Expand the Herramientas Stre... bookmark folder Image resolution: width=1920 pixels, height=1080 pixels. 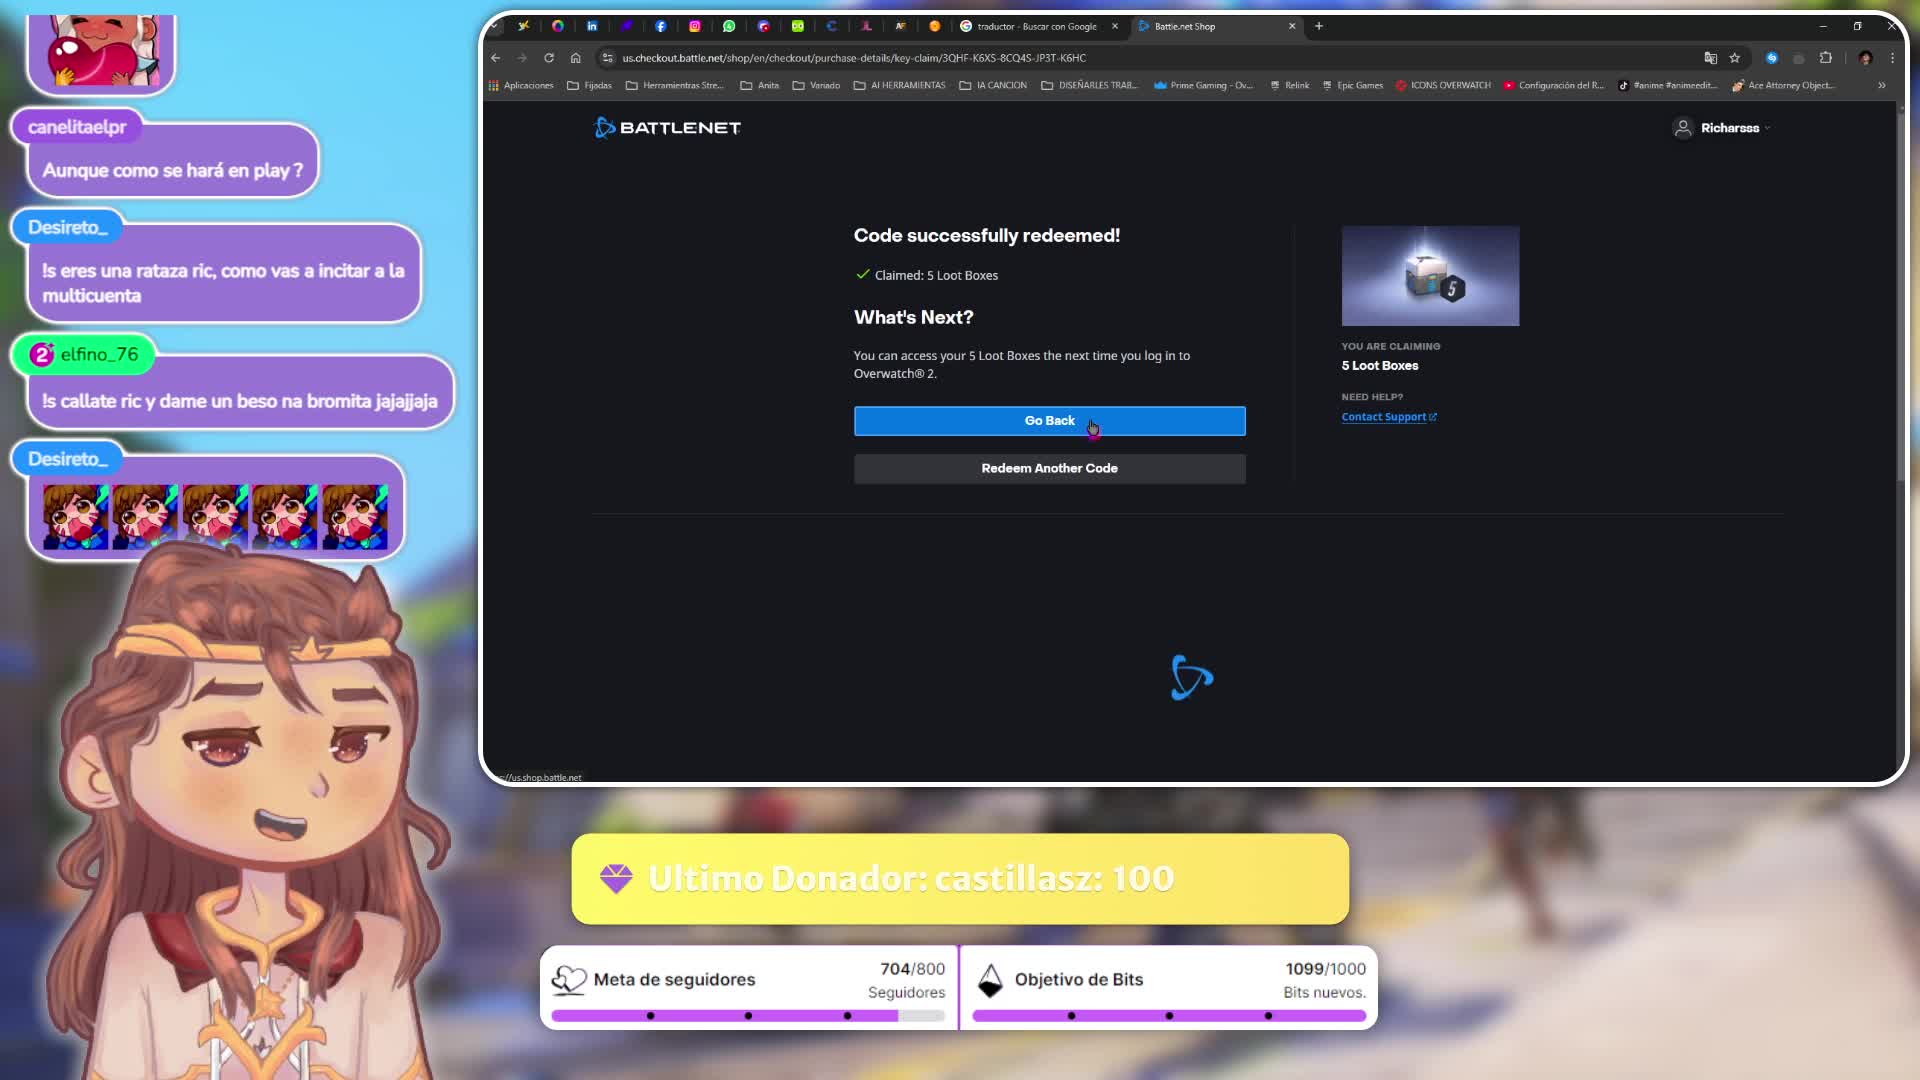[x=674, y=85]
